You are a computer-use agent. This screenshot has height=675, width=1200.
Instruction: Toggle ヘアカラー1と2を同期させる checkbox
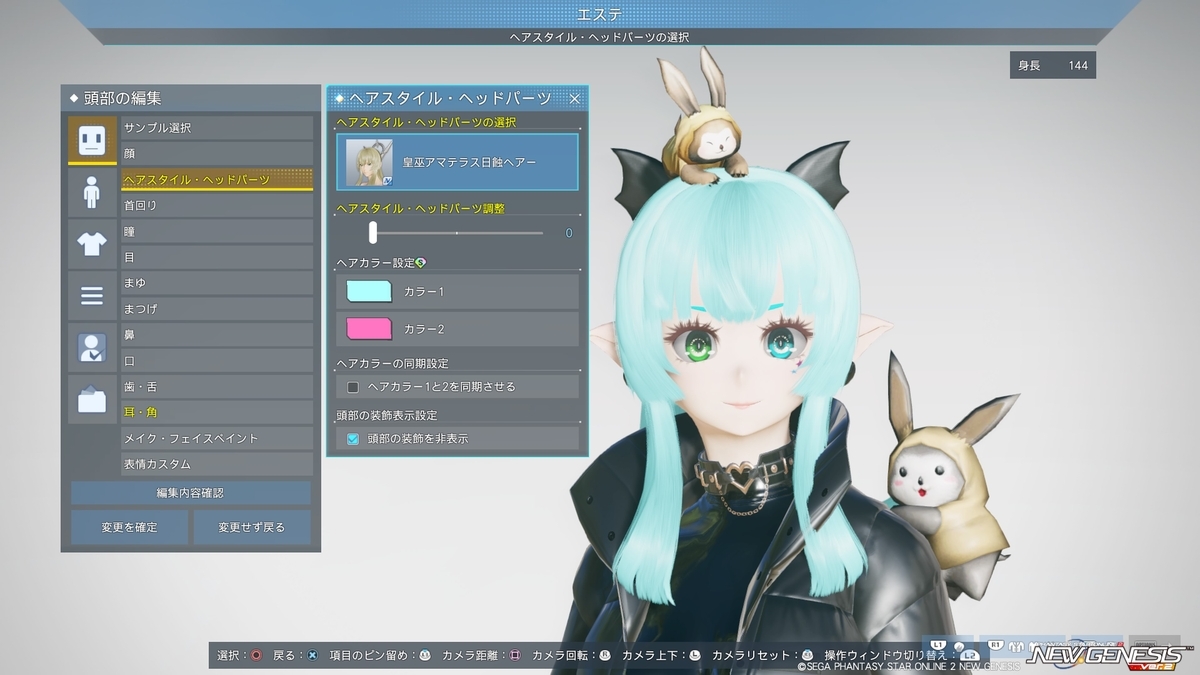pyautogui.click(x=353, y=386)
